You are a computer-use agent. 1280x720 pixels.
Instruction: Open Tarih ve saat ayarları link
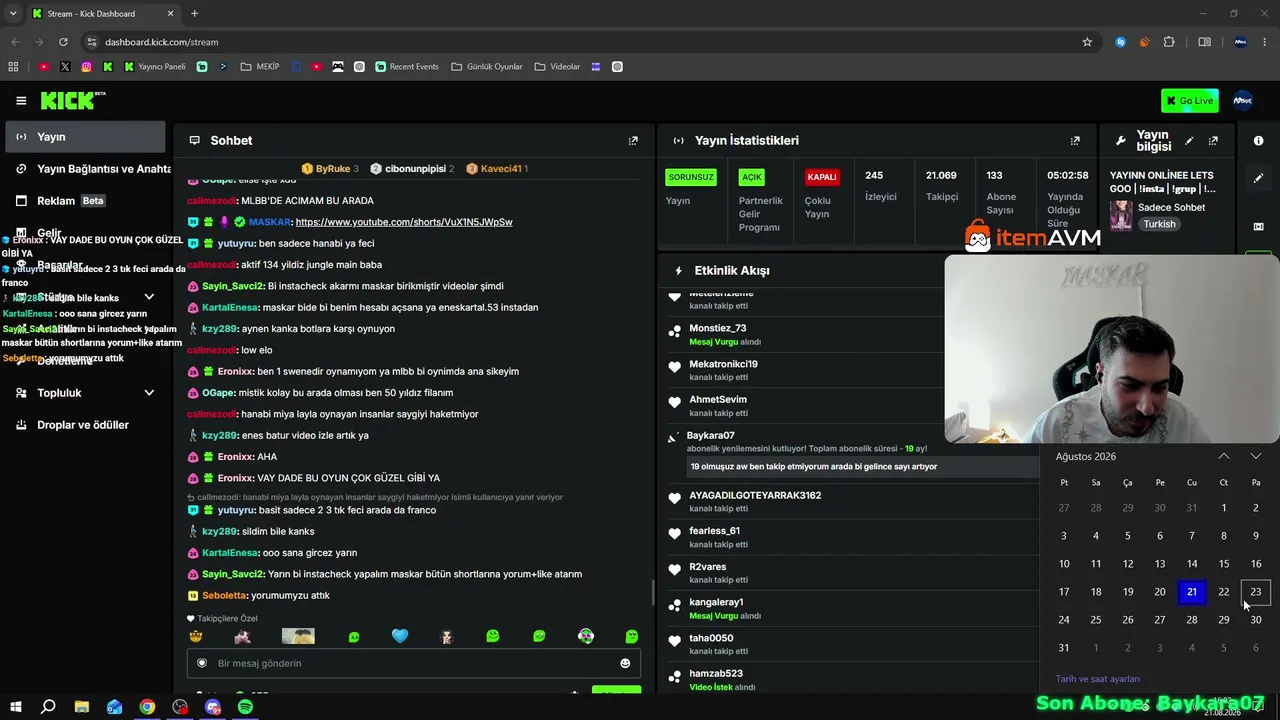point(1098,679)
